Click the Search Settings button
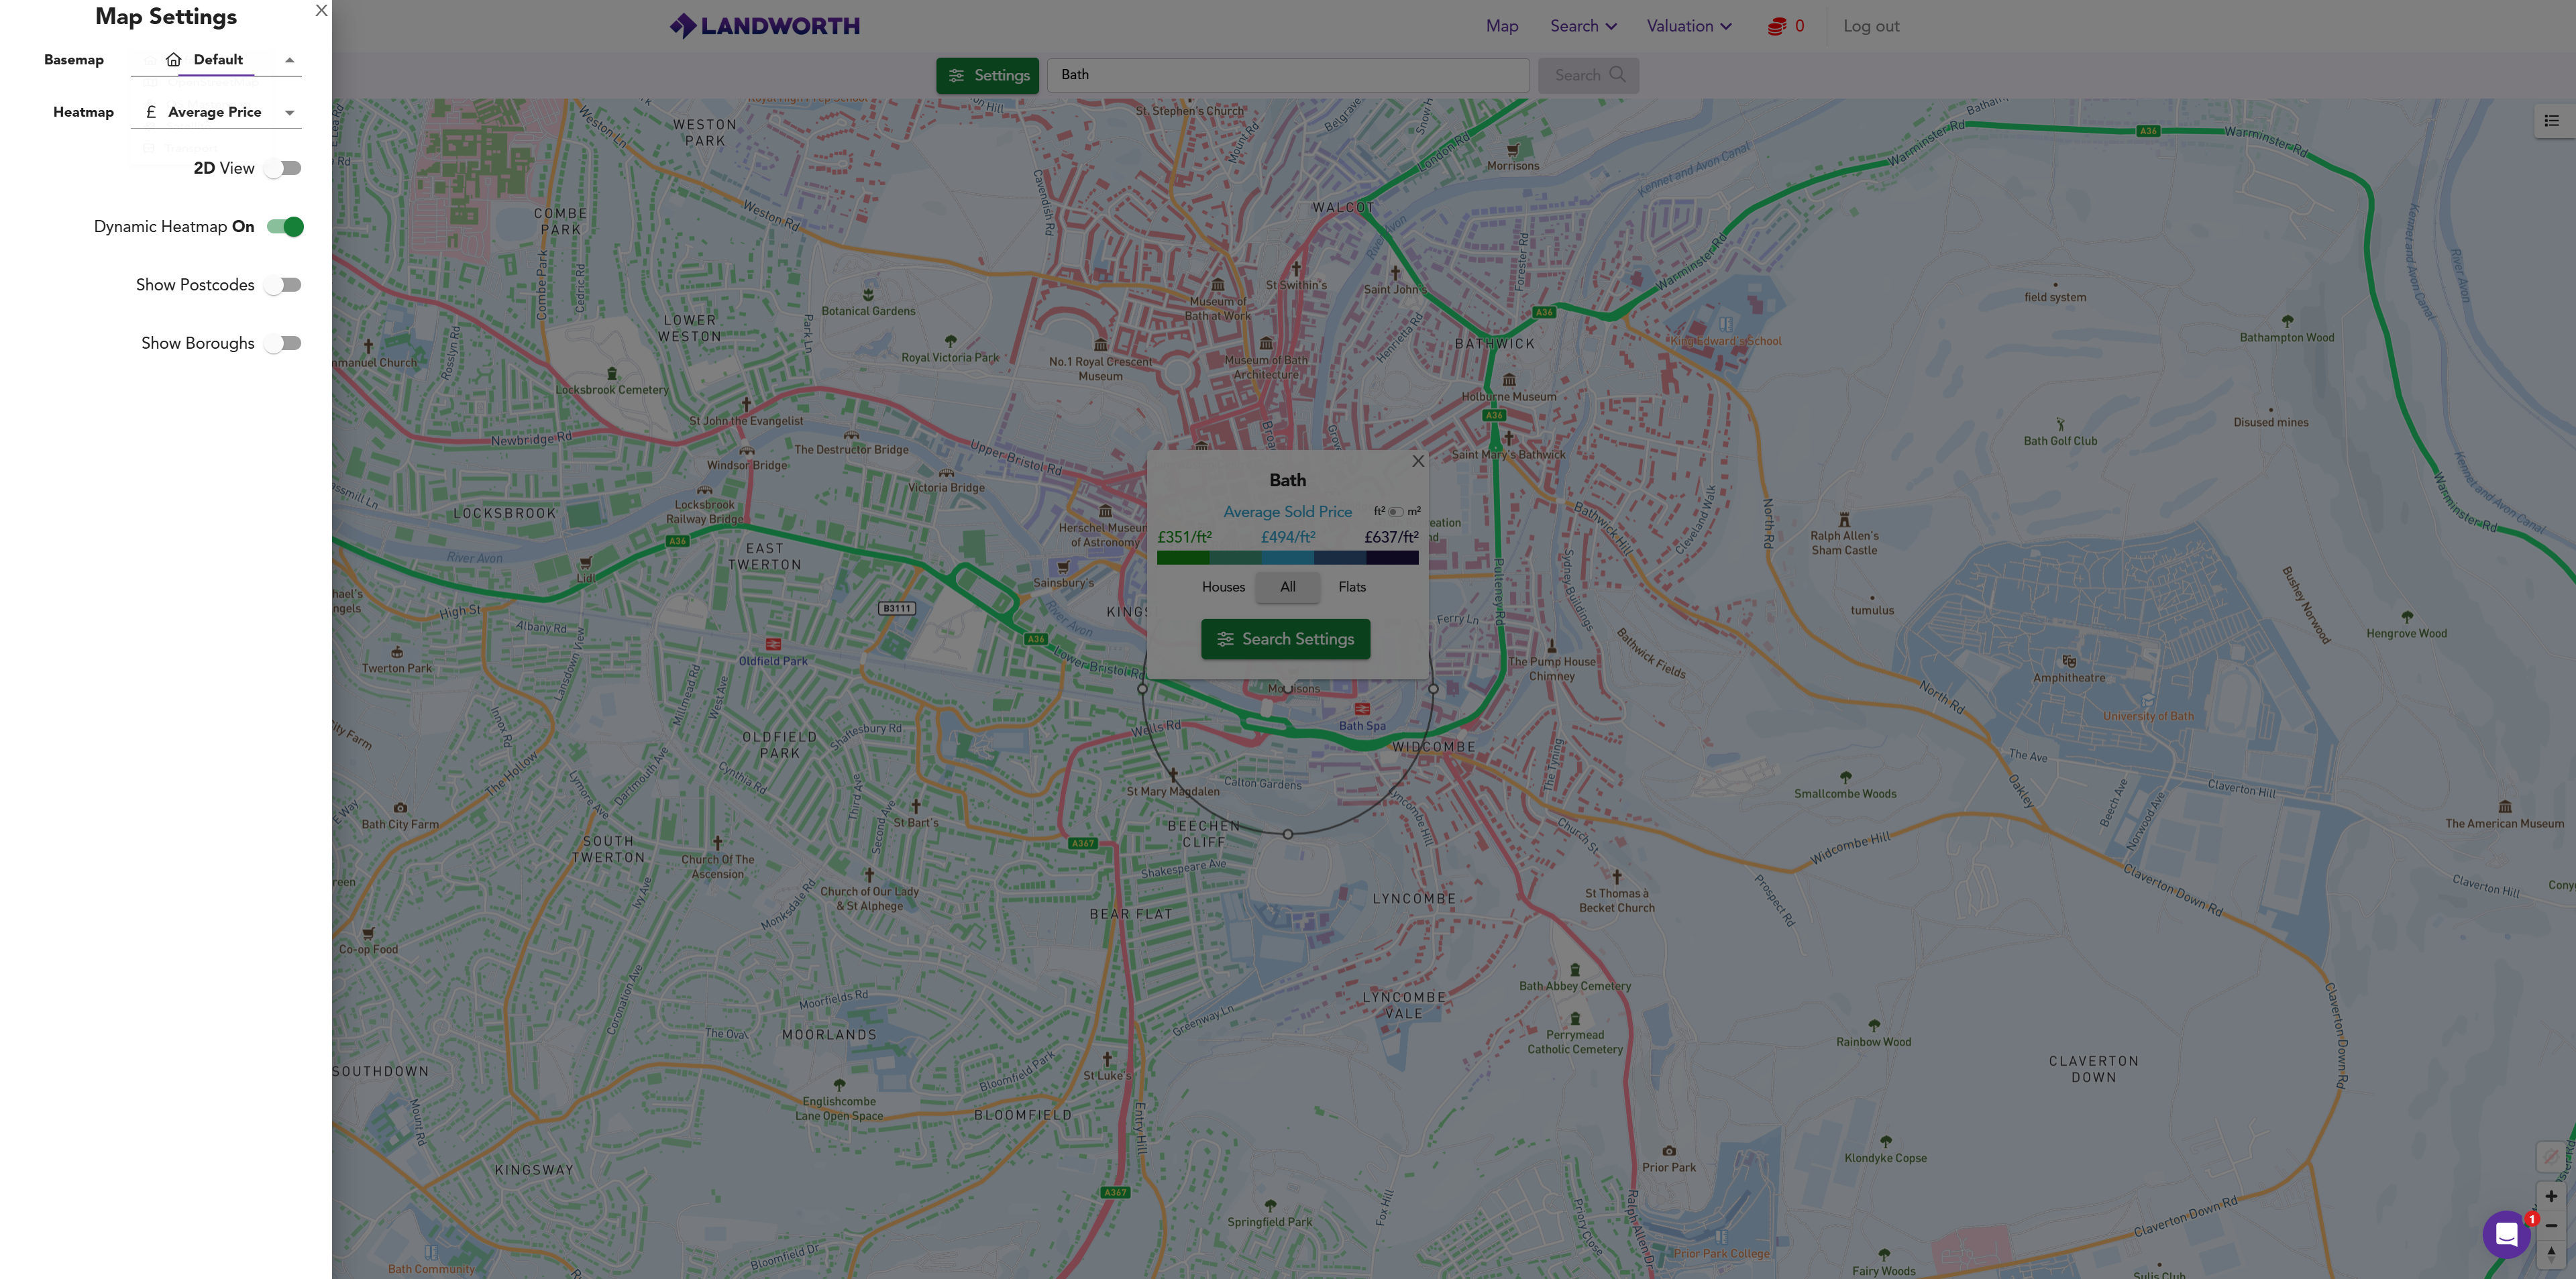The height and width of the screenshot is (1279, 2576). 1286,639
